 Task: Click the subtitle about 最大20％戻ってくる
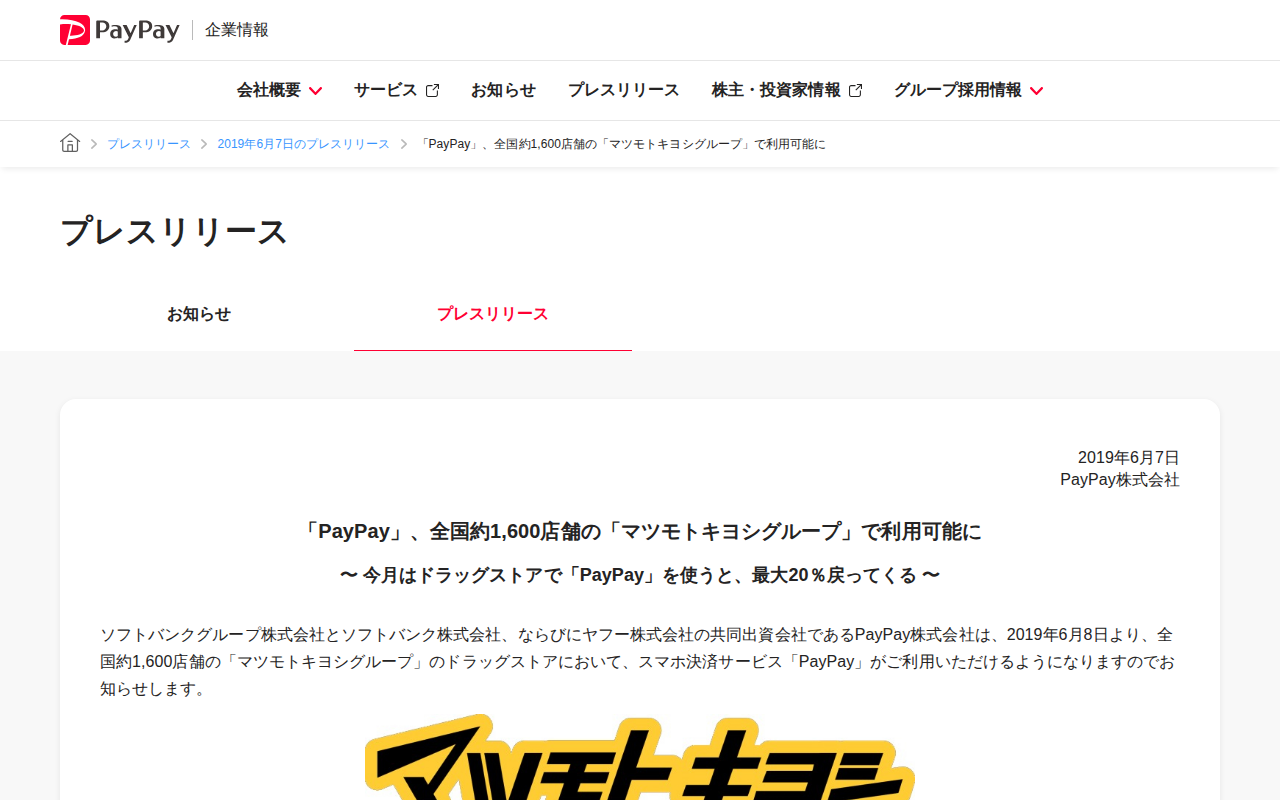[x=640, y=576]
